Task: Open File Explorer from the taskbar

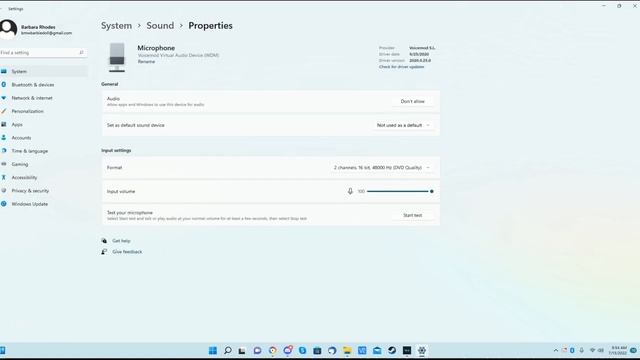Action: point(347,350)
